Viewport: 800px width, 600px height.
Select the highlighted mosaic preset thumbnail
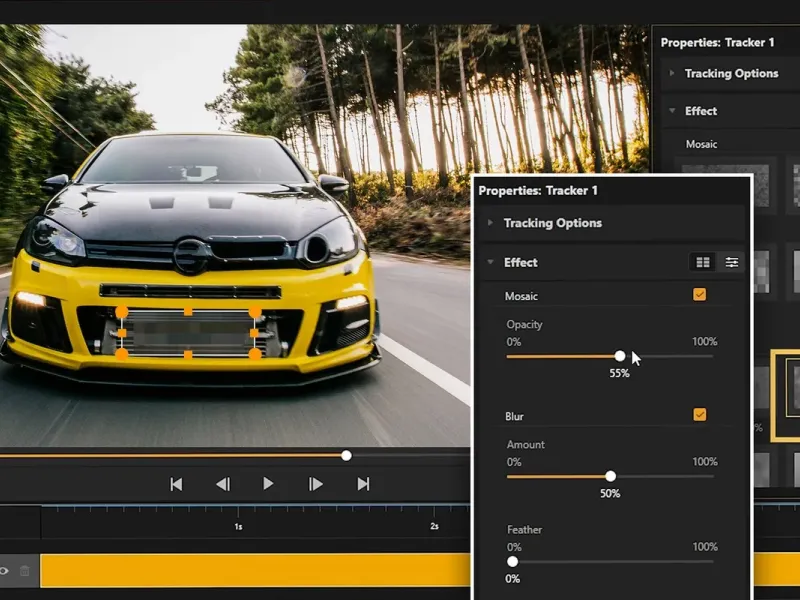[x=788, y=395]
